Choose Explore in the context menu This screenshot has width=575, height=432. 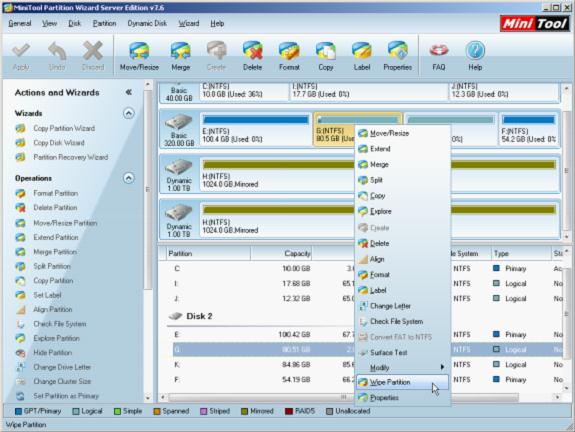(x=402, y=211)
